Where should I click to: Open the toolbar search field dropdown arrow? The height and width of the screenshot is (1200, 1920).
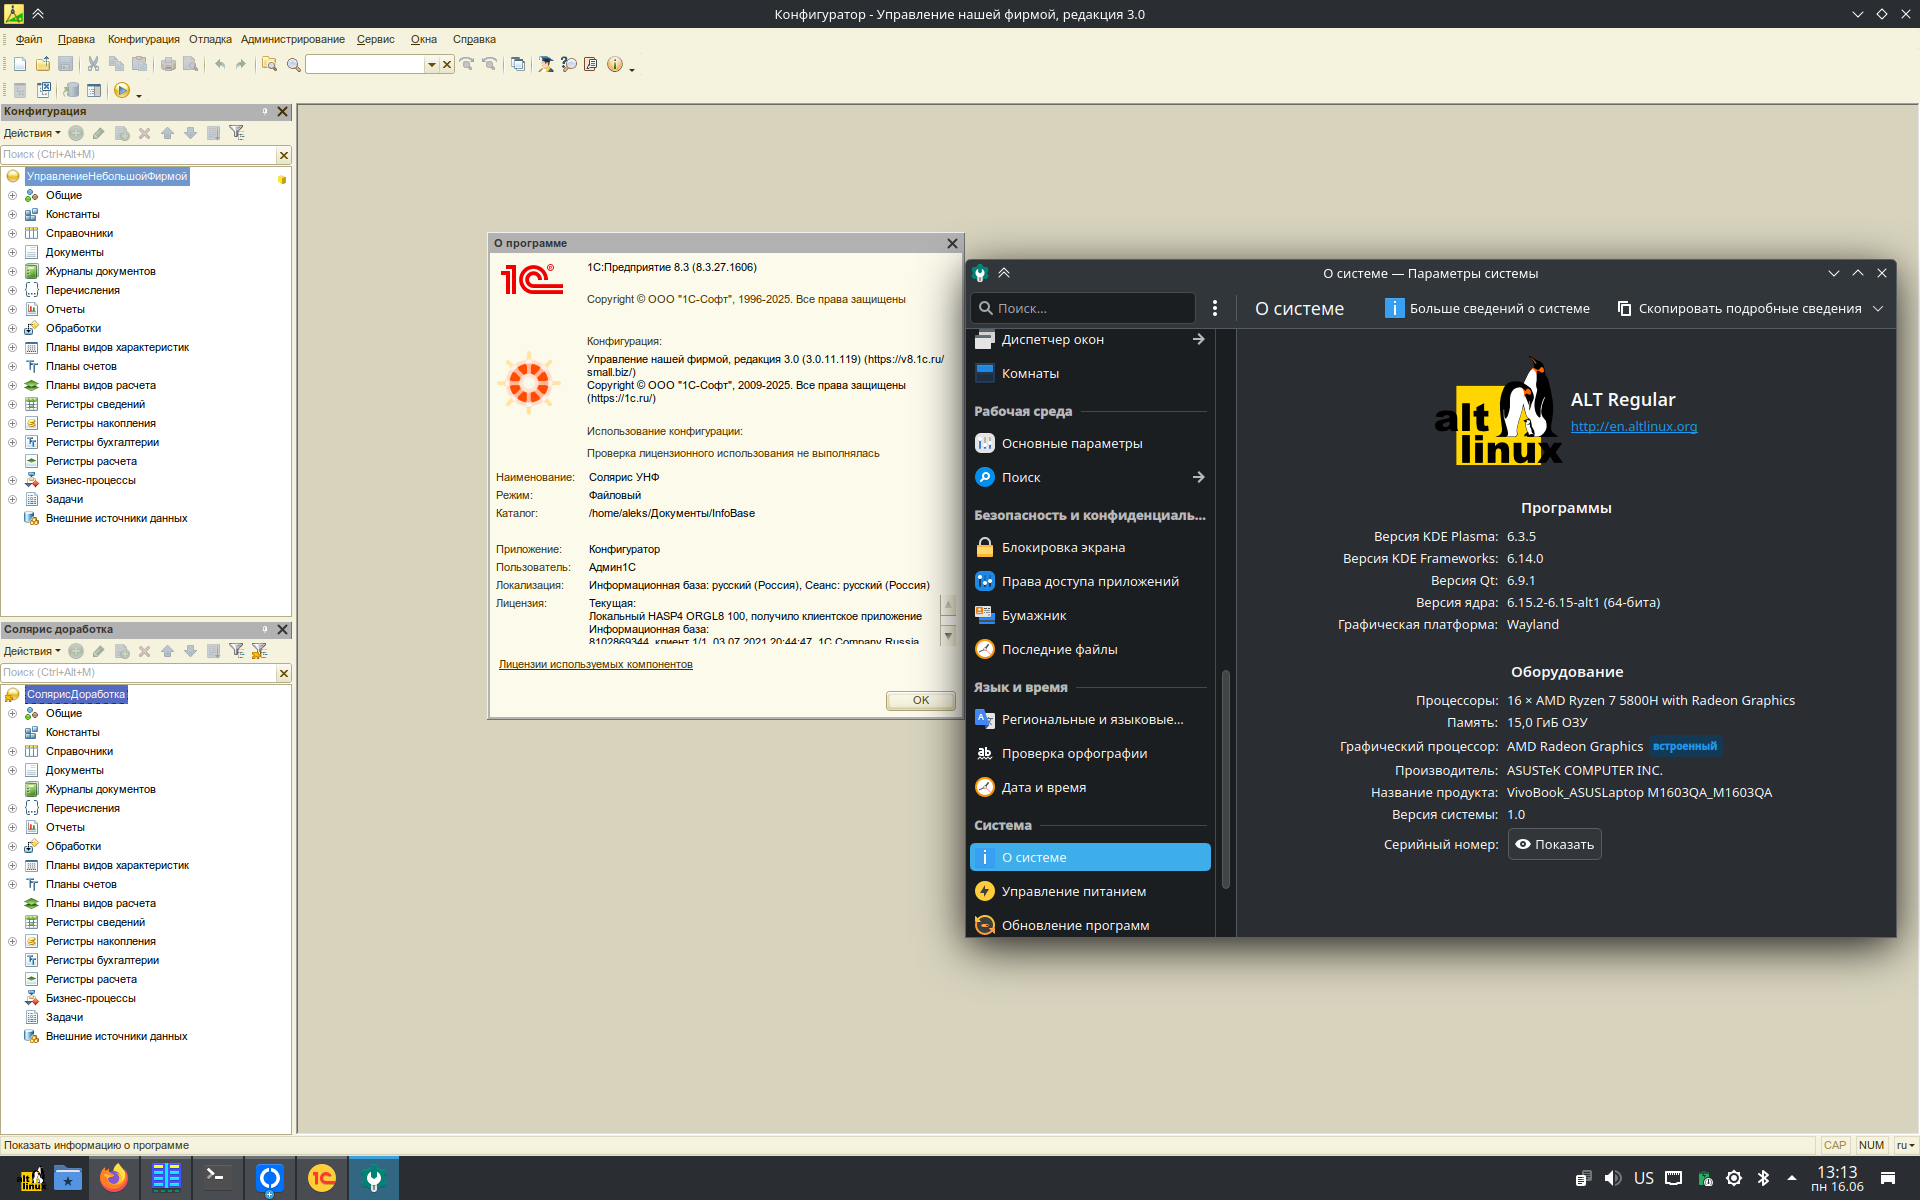point(432,64)
